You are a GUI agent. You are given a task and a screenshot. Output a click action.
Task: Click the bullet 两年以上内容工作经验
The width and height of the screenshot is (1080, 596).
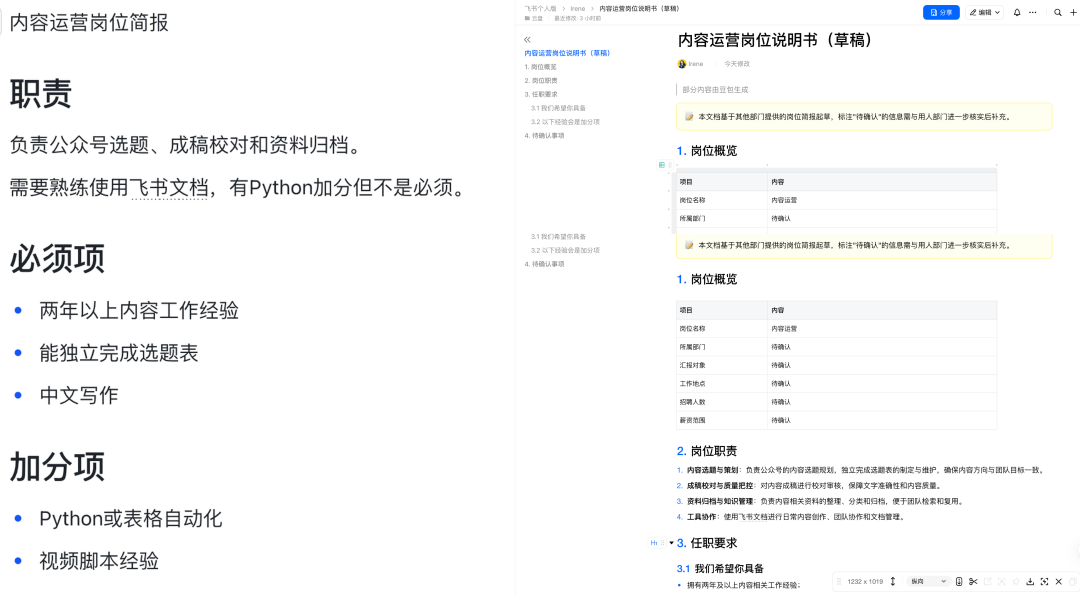point(139,311)
